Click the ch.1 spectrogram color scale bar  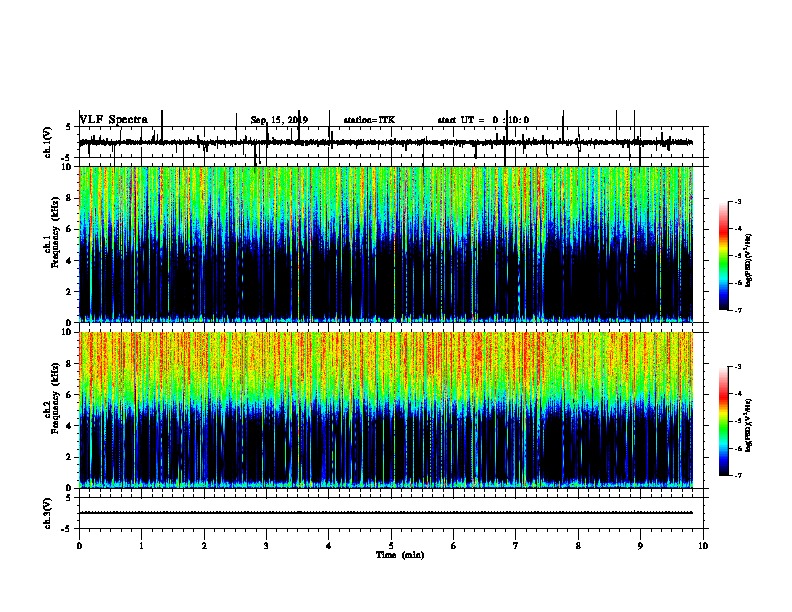pos(724,256)
